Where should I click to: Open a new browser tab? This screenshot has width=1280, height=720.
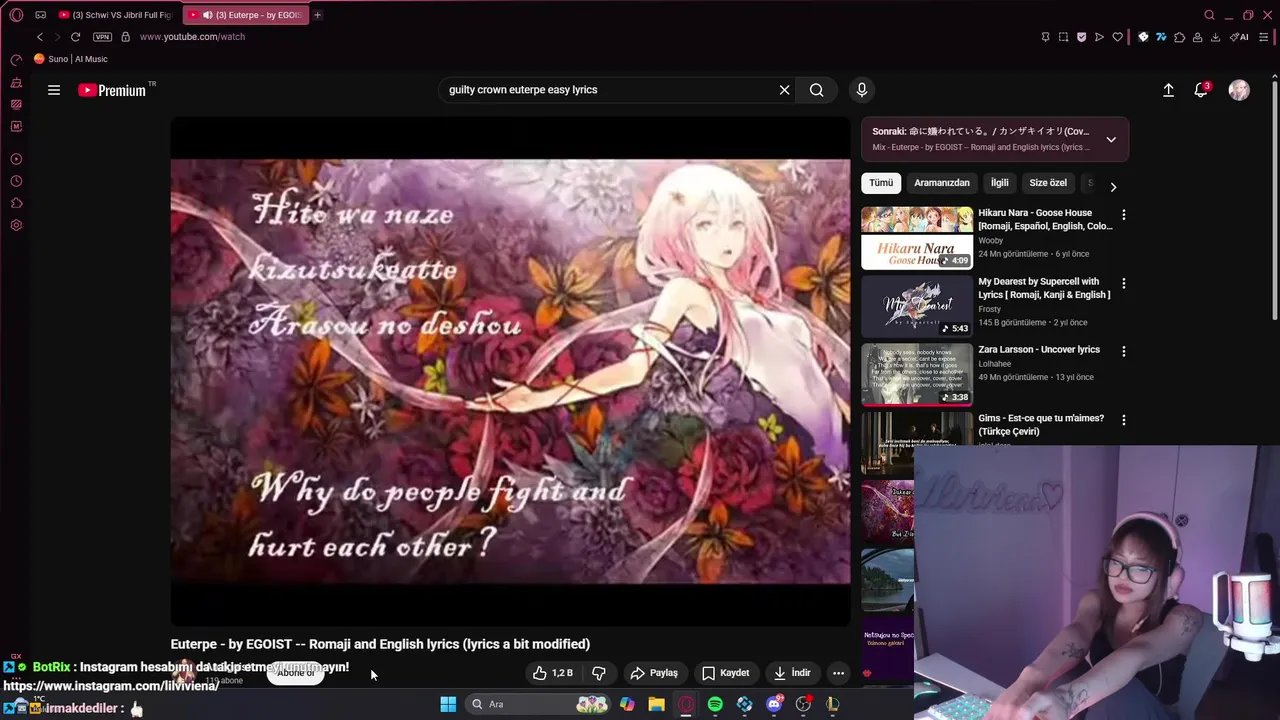pos(317,15)
